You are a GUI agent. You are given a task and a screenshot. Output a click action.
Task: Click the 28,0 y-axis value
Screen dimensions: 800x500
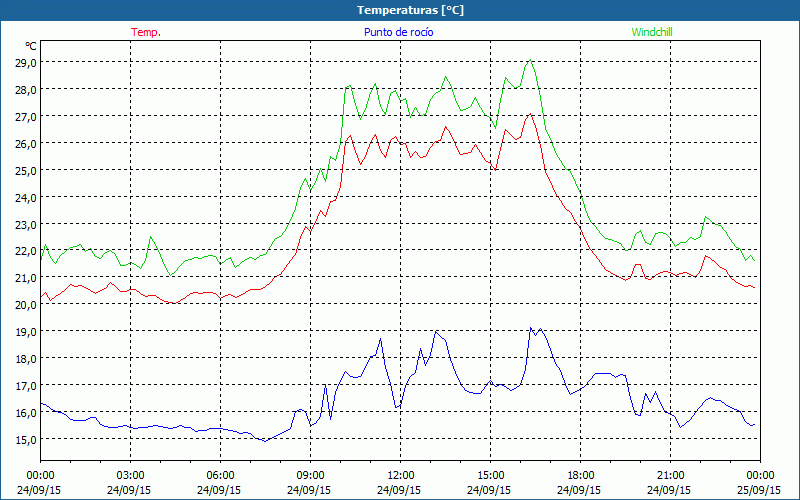click(26, 90)
